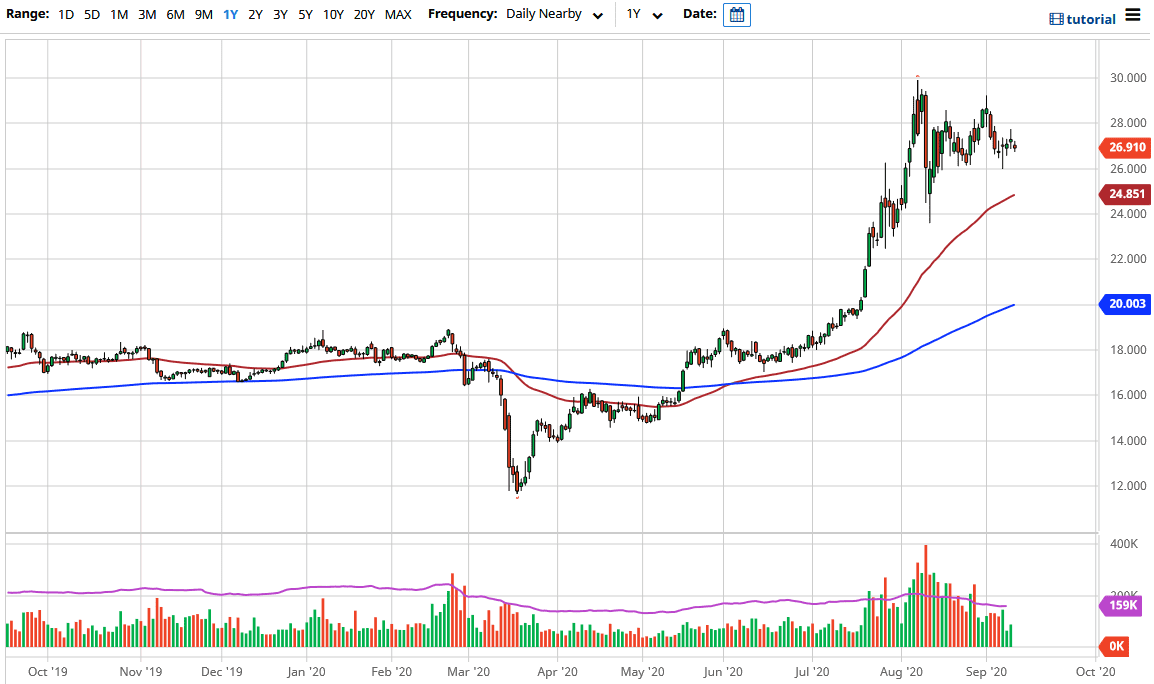1154x684 pixels.
Task: Click the film icon beside tutorial
Action: click(x=1056, y=19)
